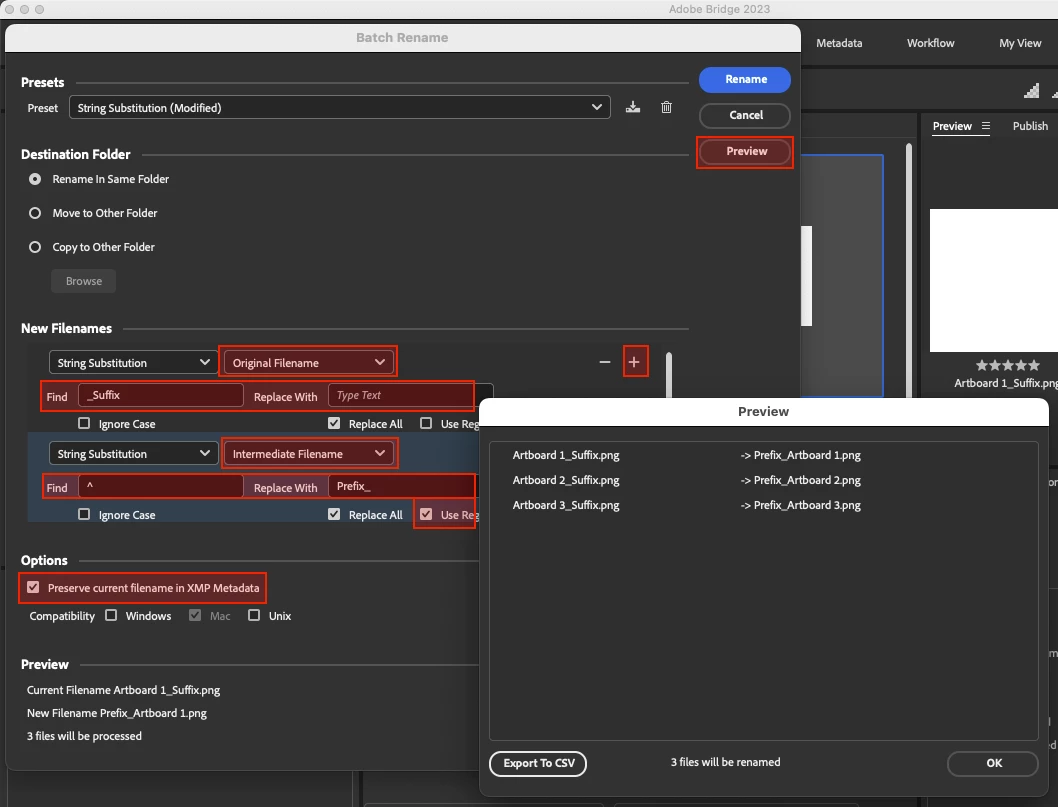Screen dimensions: 1058x807
Task: Click New Filename Prefix_Artboard 1.png text
Action: [117, 713]
